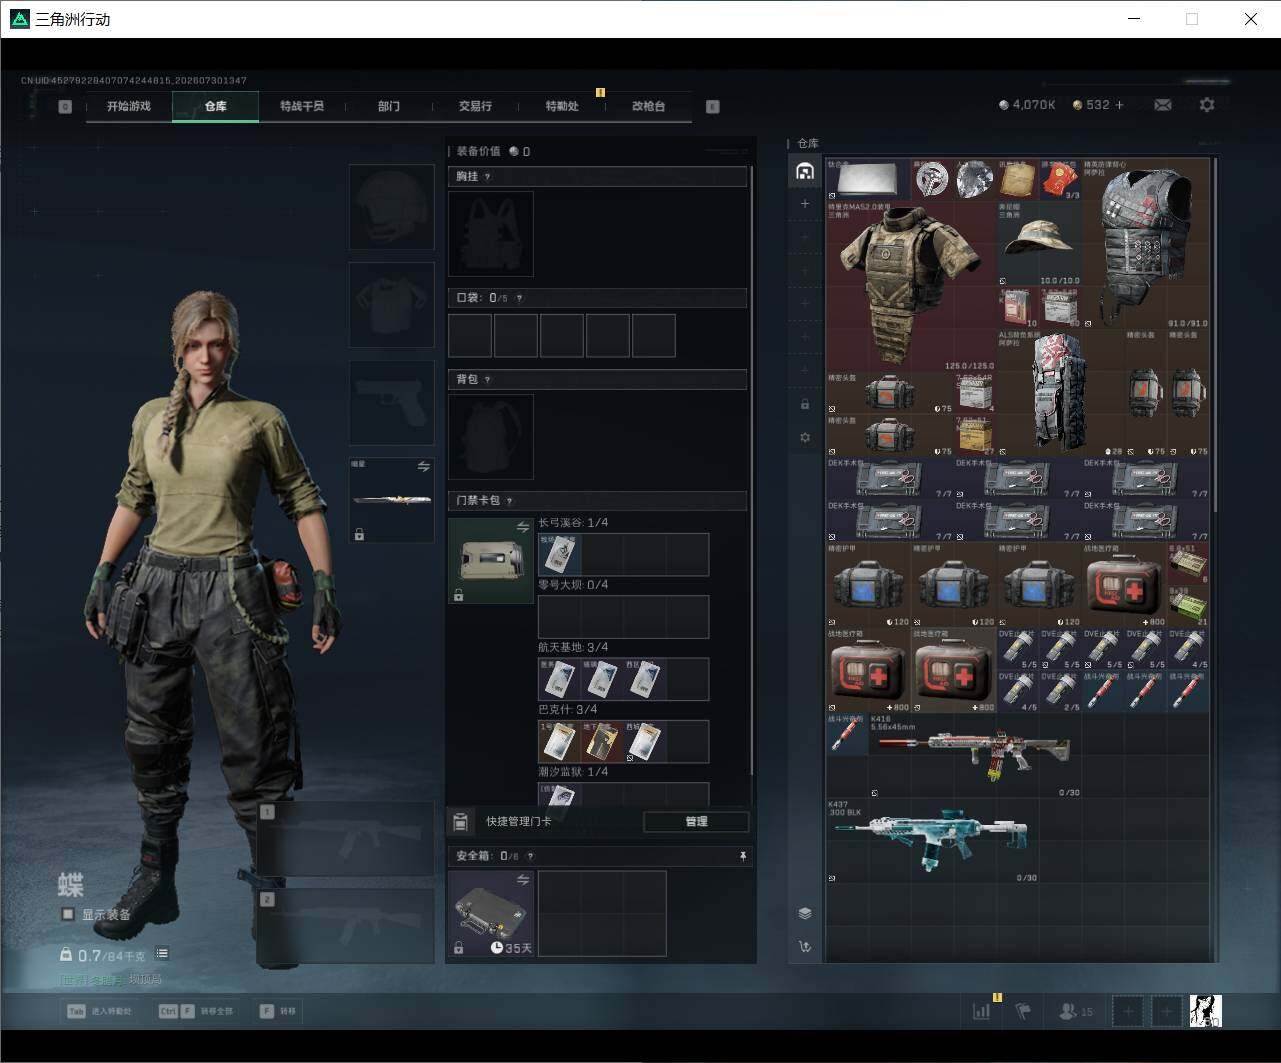Screen dimensions: 1281x1063
Task: Click the flag icon in bottom bar
Action: (x=1023, y=1011)
